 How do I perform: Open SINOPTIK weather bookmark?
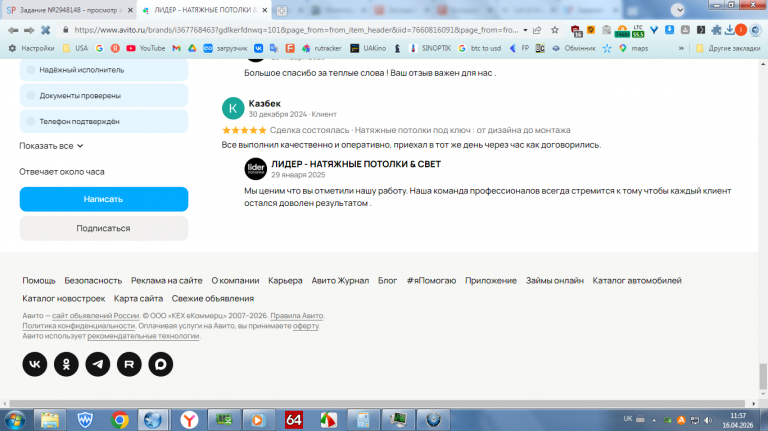click(430, 48)
